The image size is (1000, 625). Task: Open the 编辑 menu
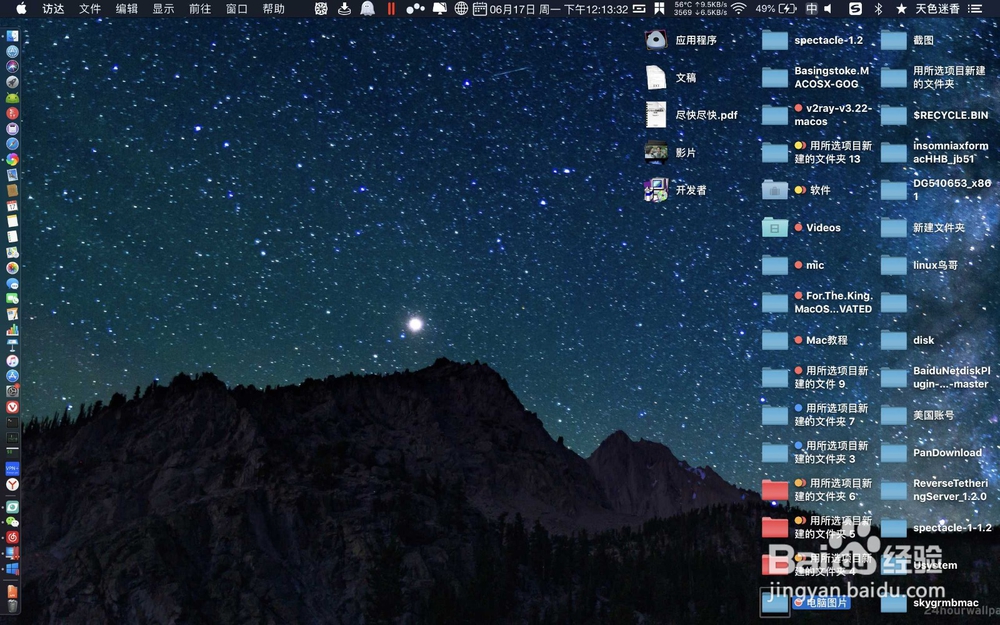(x=127, y=8)
